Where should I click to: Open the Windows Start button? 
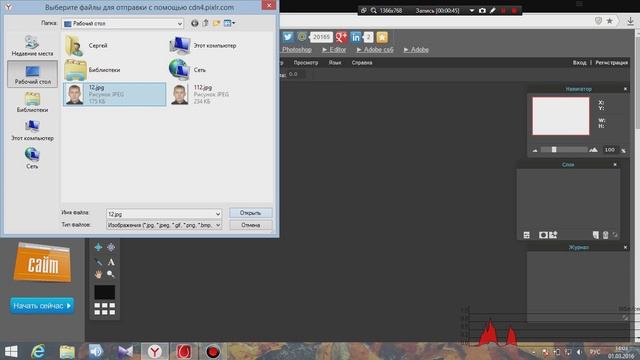pos(11,351)
